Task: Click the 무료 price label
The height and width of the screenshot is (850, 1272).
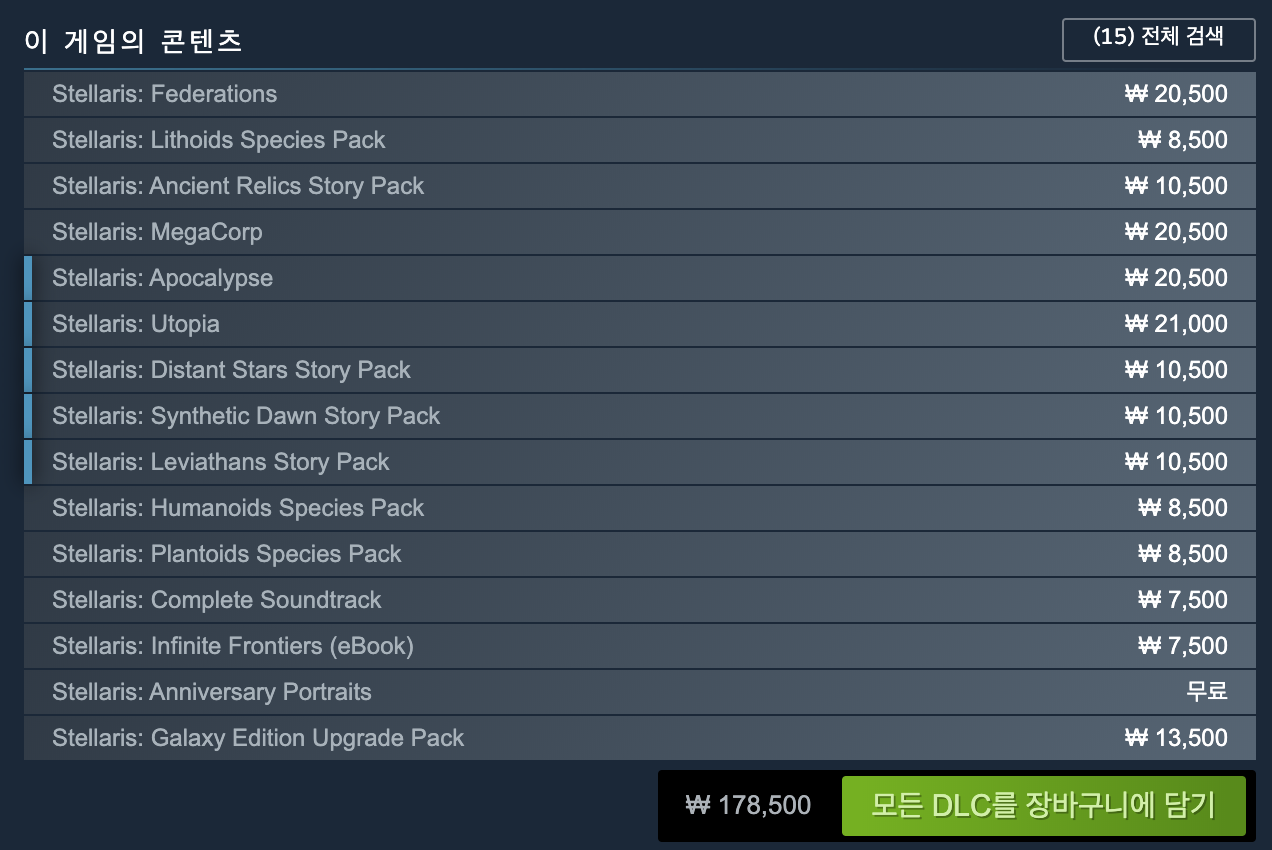Action: [1207, 692]
